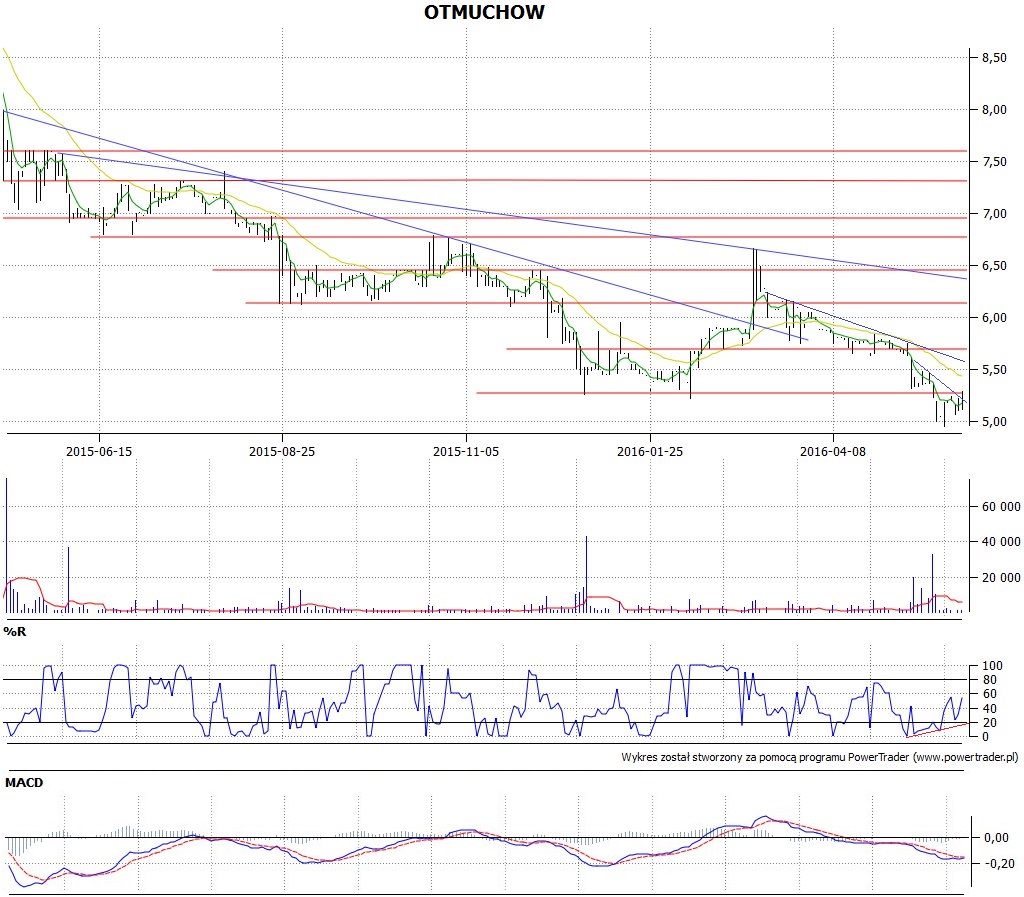Click the %R indicator heading
Screen dimensions: 1024x897
coord(14,631)
